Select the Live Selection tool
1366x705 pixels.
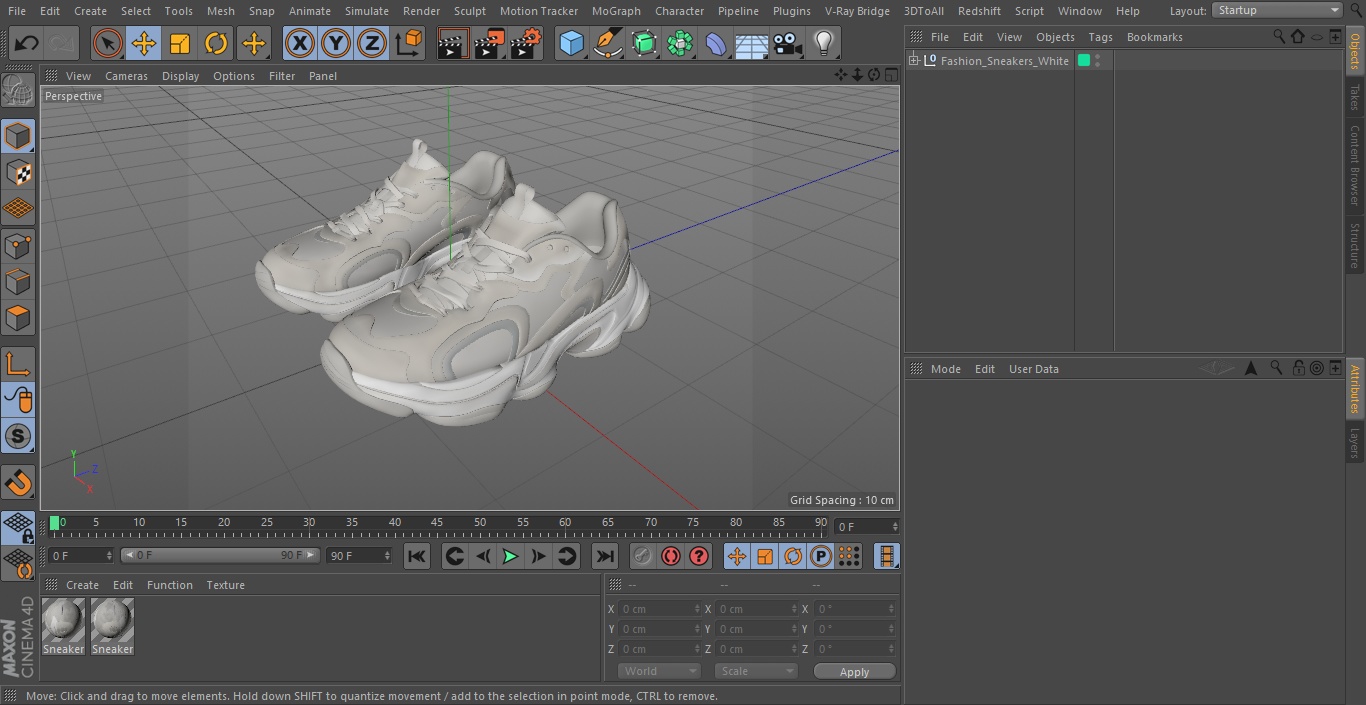107,43
